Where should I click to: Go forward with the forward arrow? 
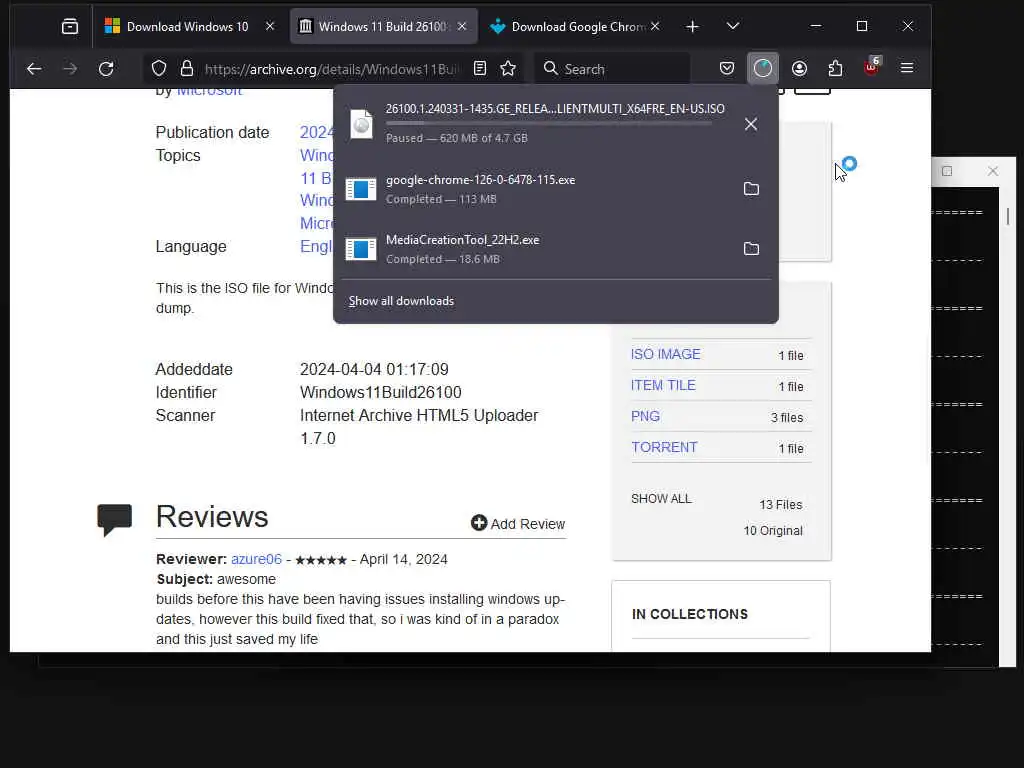tap(70, 69)
